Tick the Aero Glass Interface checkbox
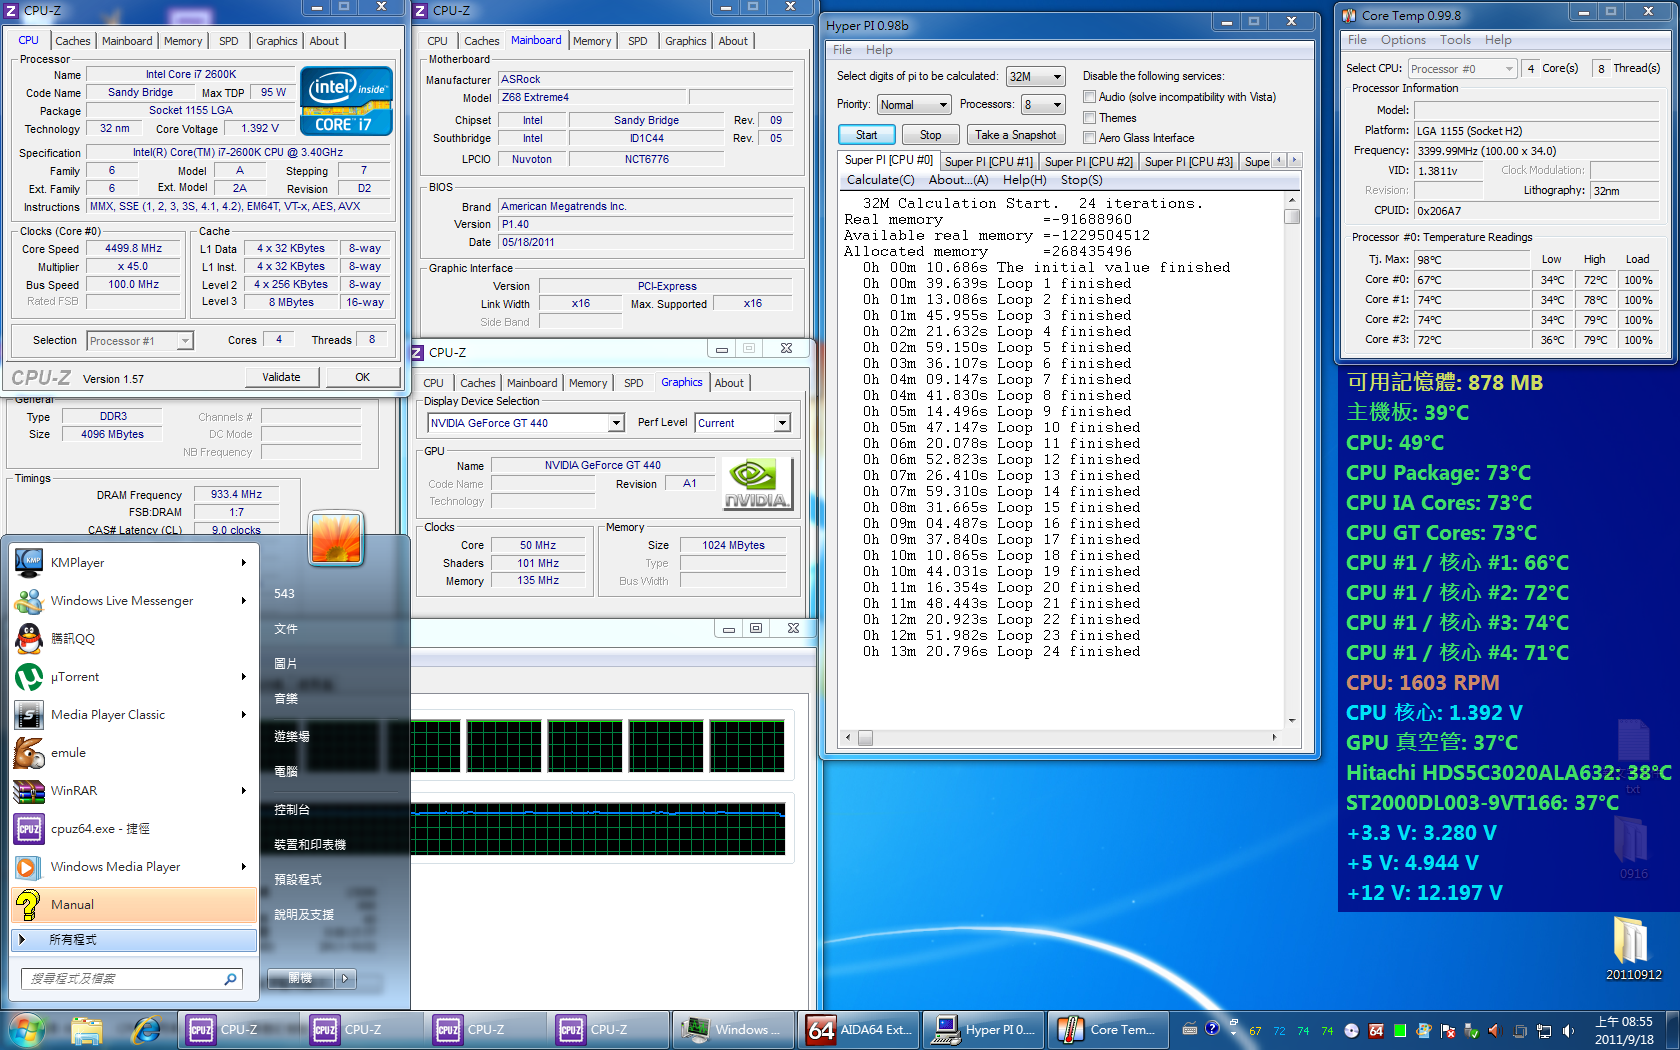 click(1090, 138)
